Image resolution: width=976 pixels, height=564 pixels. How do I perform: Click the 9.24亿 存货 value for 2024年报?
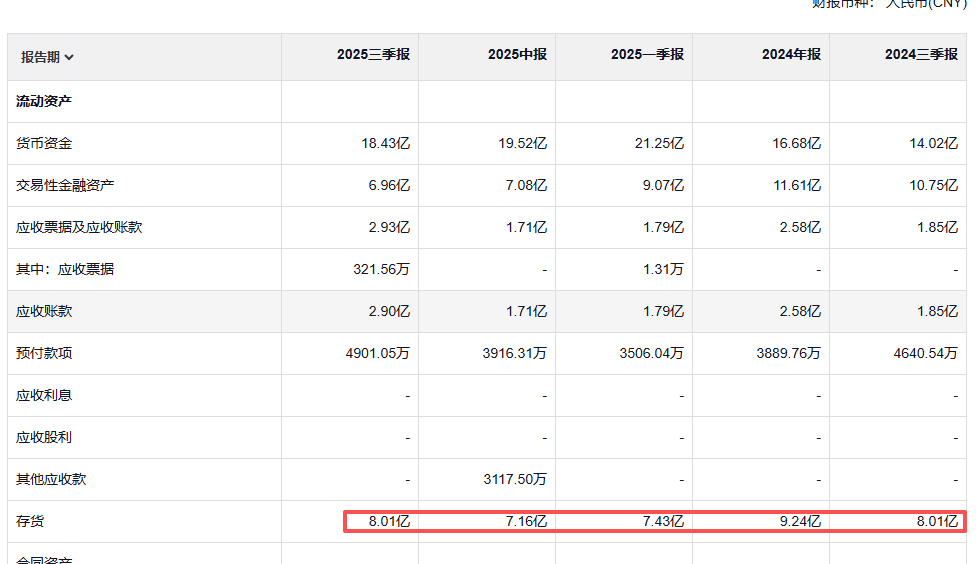[797, 521]
